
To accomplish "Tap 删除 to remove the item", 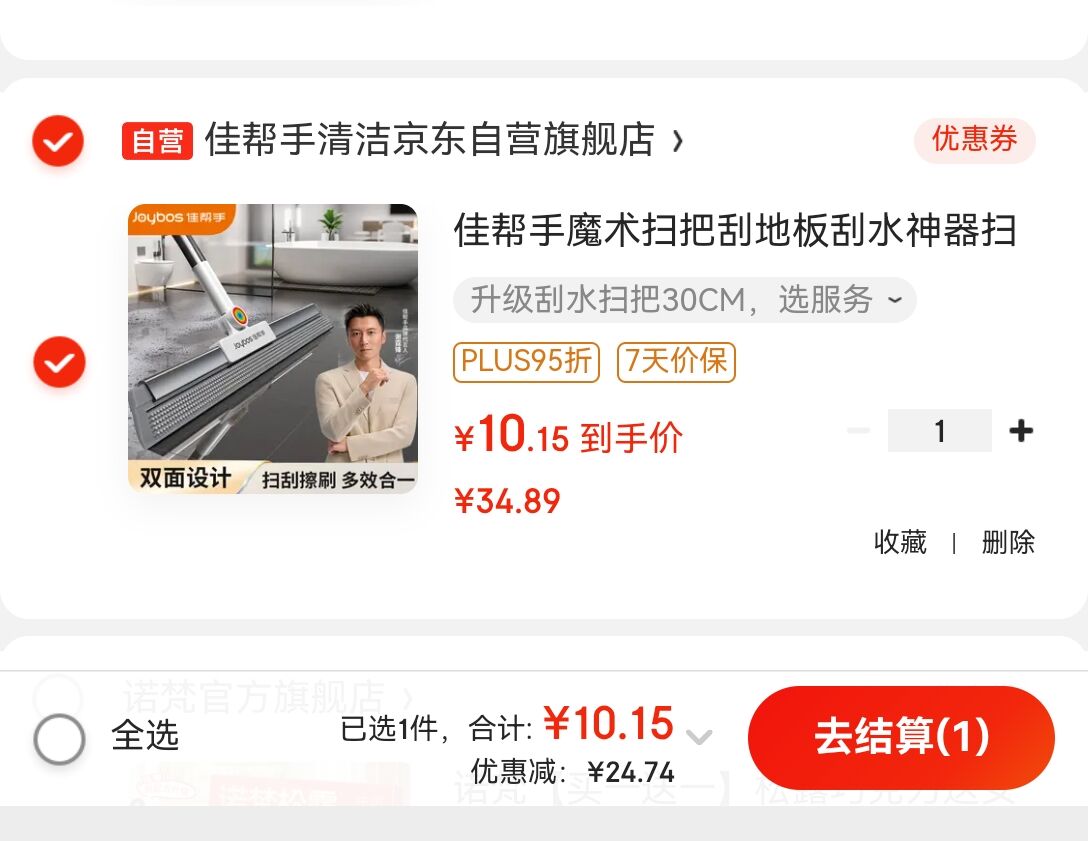I will click(x=1008, y=543).
